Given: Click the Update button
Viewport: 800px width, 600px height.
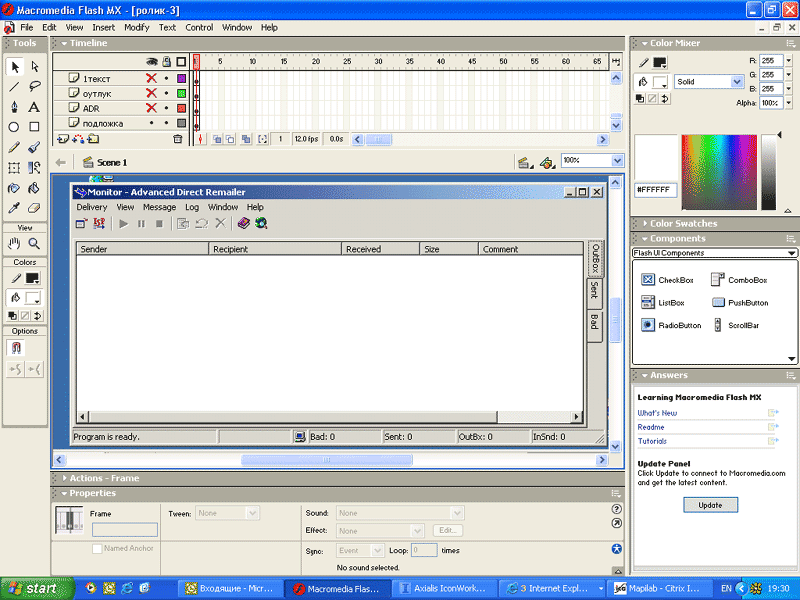Looking at the screenshot, I should 710,505.
